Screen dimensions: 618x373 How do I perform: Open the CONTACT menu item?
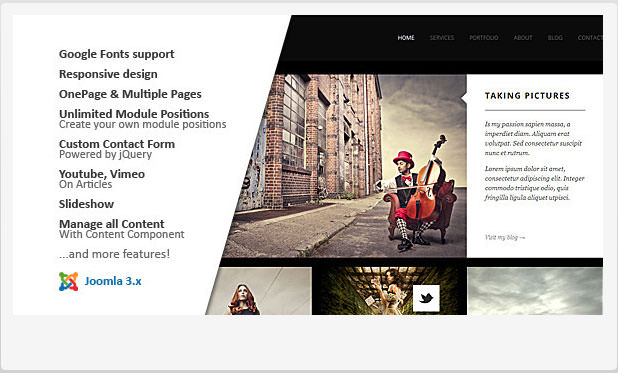590,38
